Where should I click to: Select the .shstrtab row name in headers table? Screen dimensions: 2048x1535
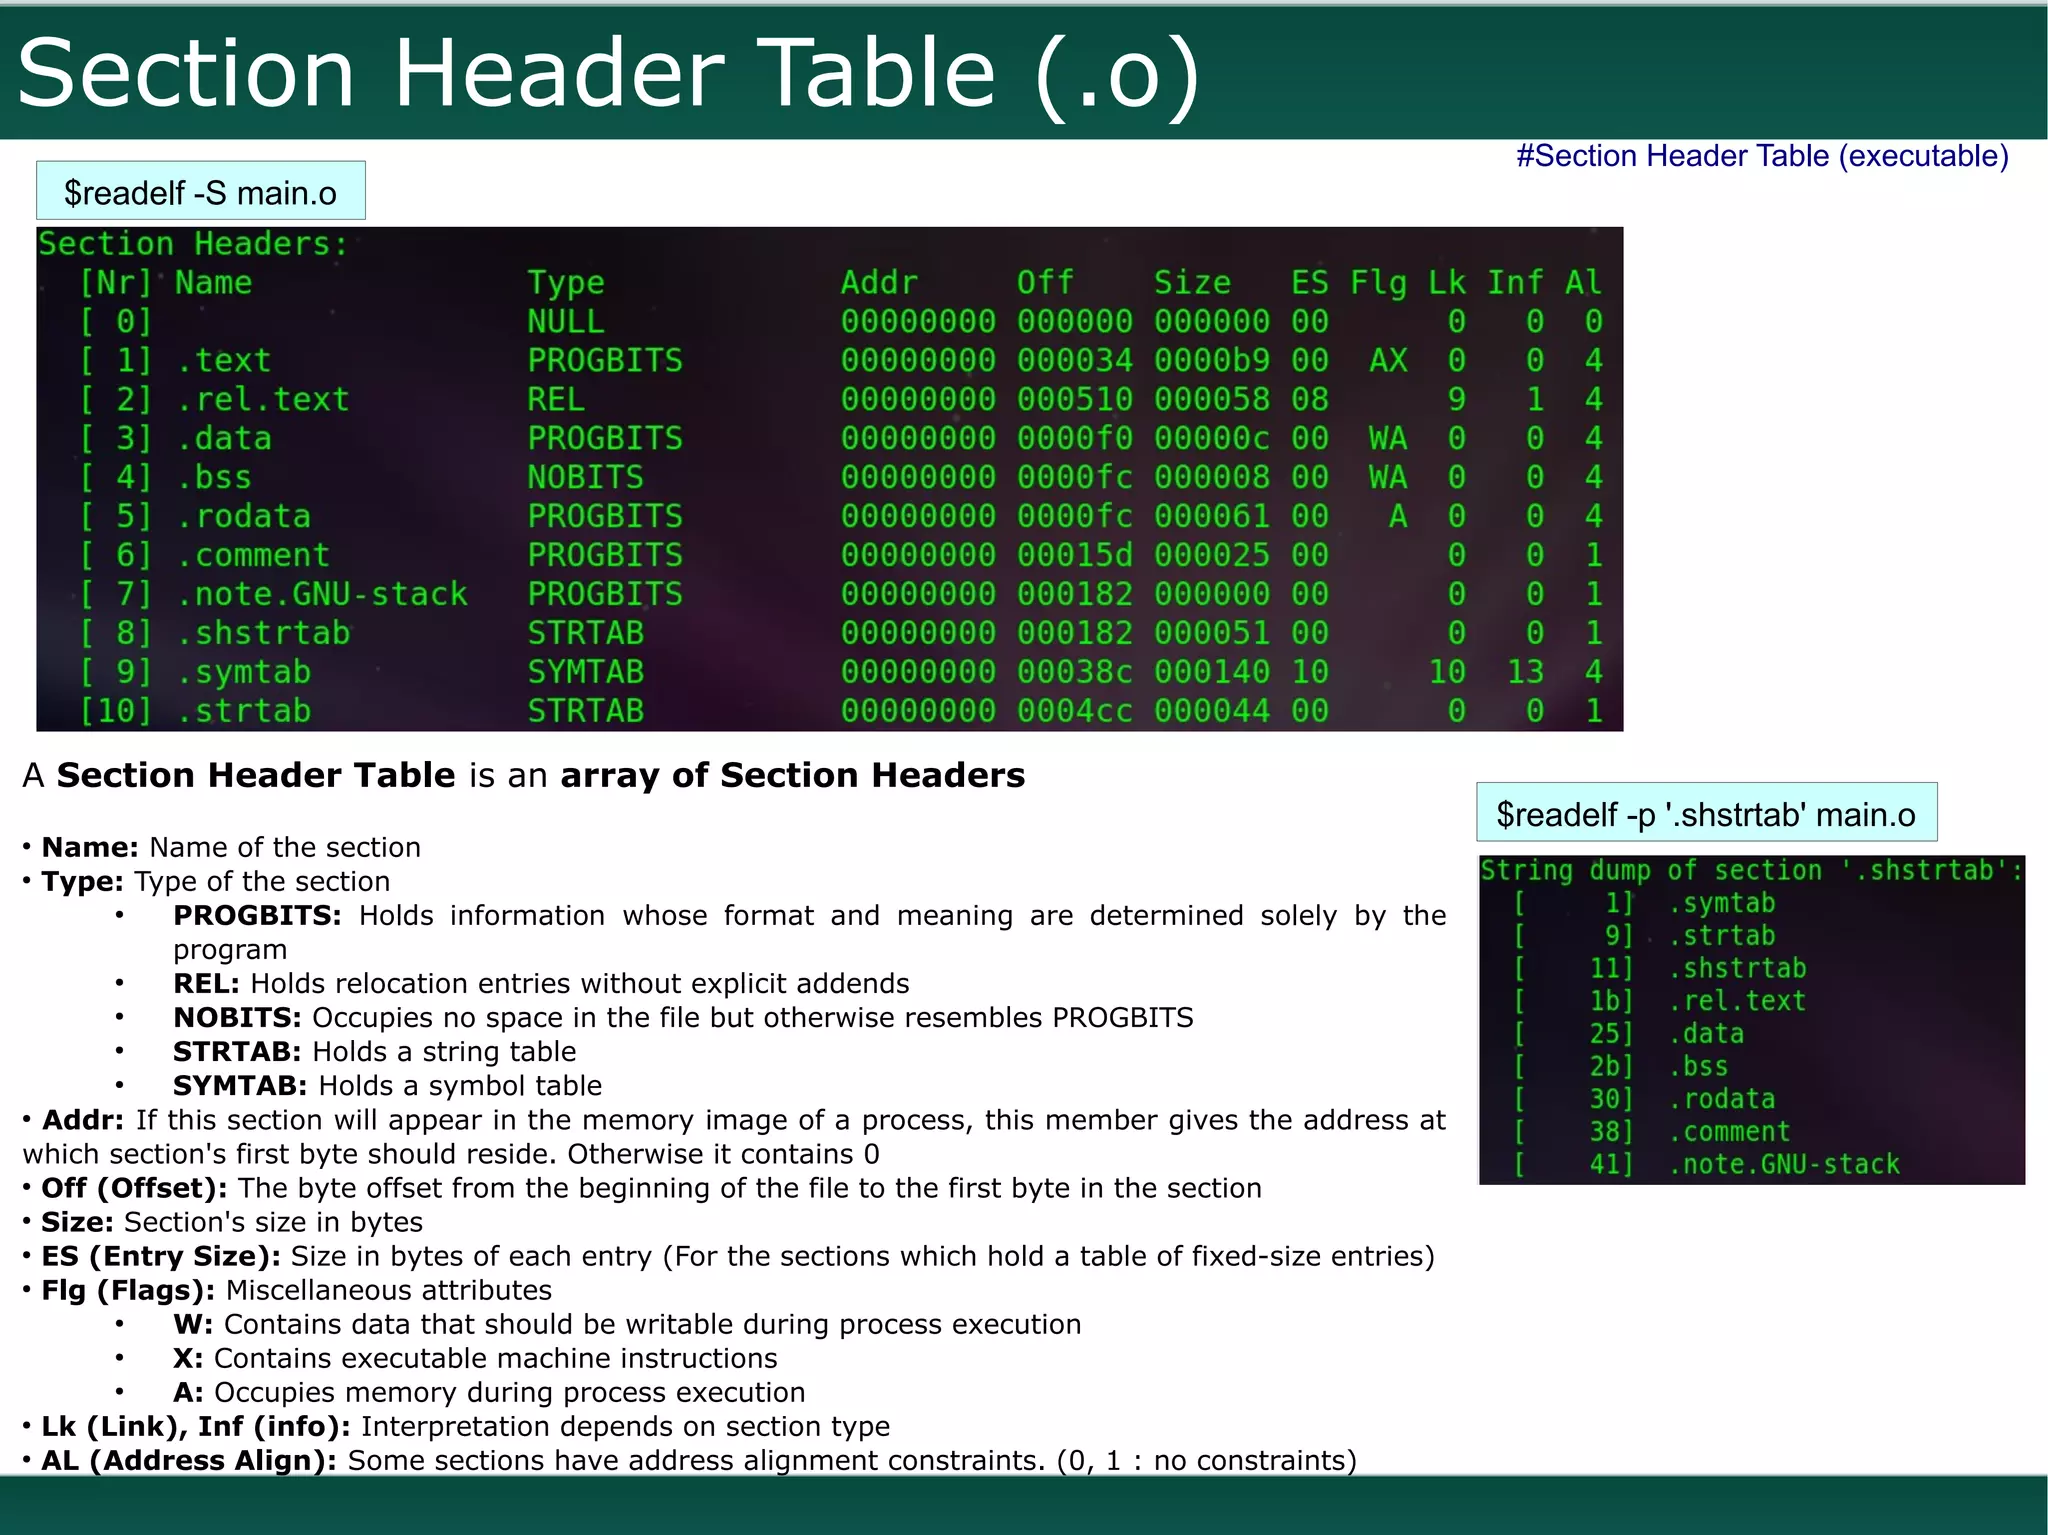click(263, 633)
